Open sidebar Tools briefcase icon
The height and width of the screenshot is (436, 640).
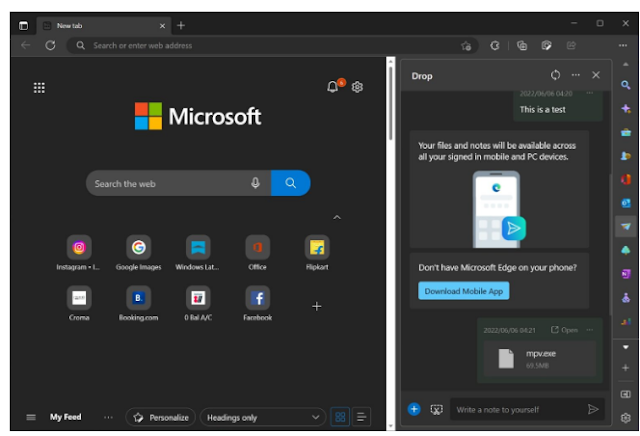pos(625,132)
